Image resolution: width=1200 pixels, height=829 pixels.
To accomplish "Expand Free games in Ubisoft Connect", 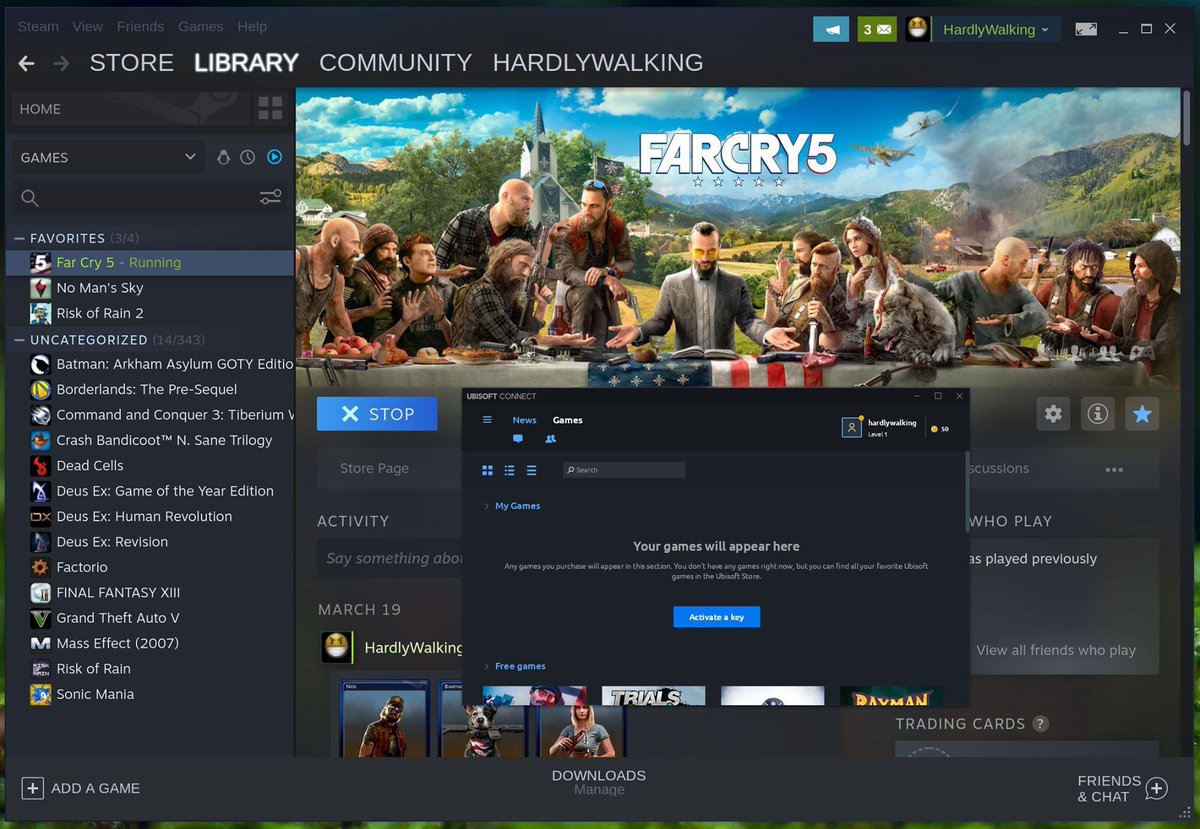I will click(514, 666).
